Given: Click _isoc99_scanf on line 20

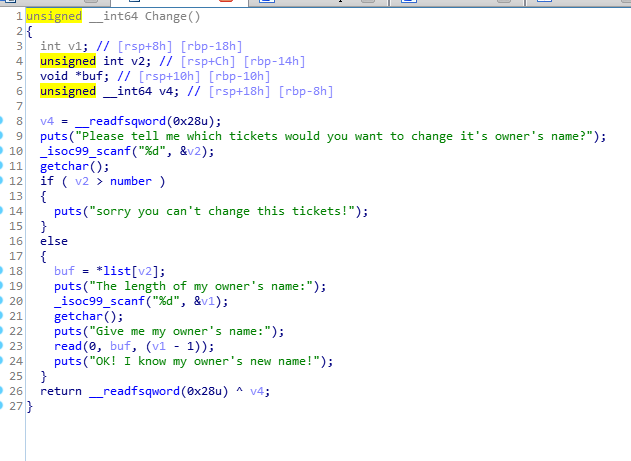Looking at the screenshot, I should 99,301.
